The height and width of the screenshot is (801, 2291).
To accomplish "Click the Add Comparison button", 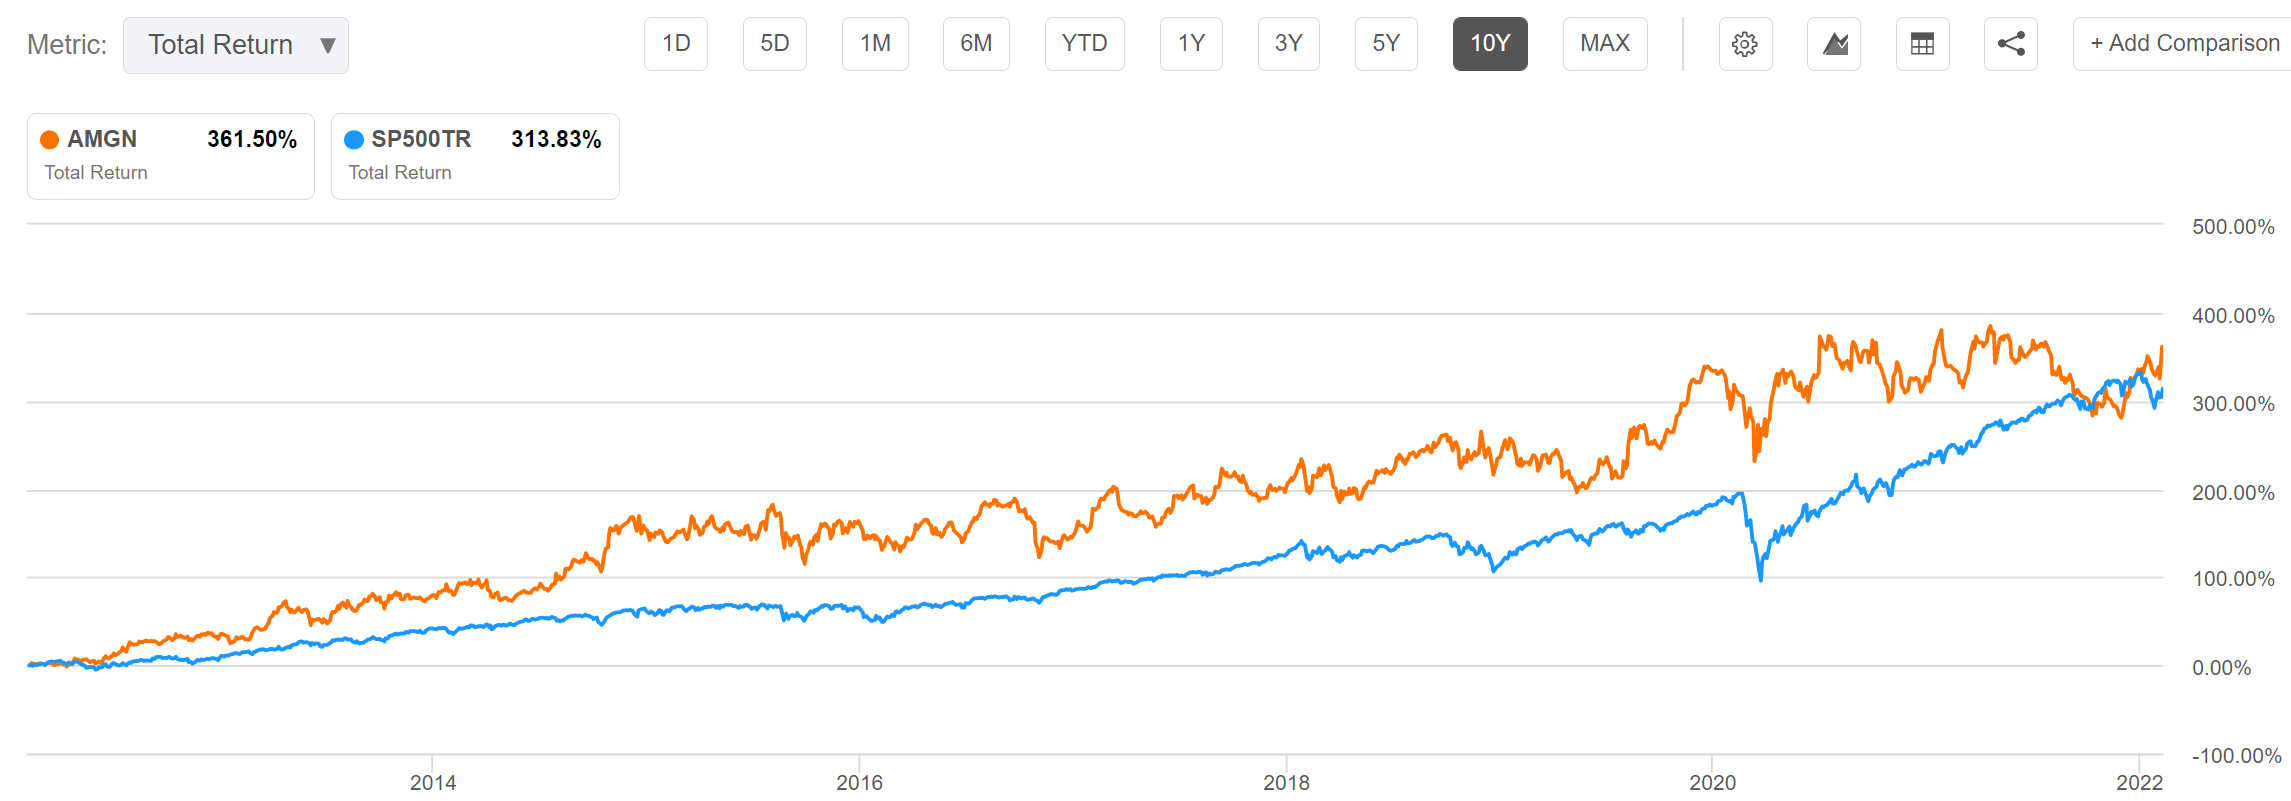I will (x=2184, y=43).
